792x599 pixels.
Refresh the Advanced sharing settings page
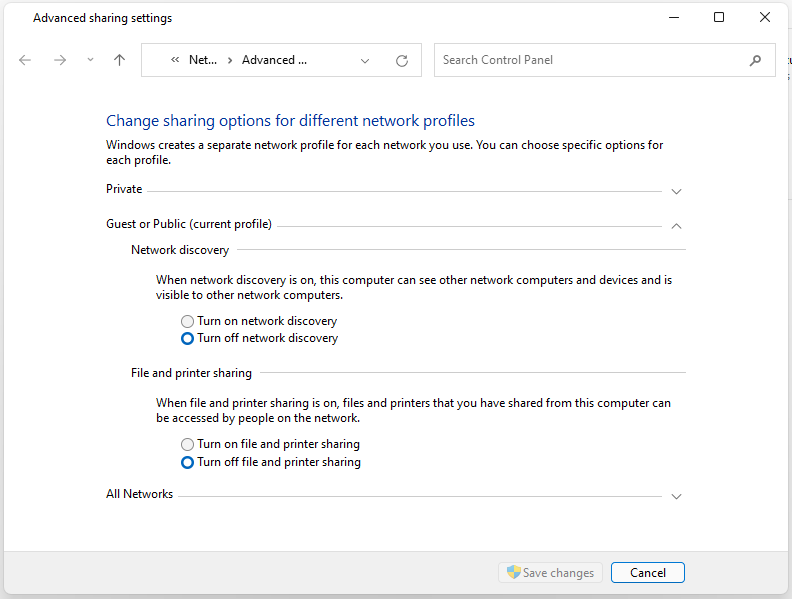402,60
